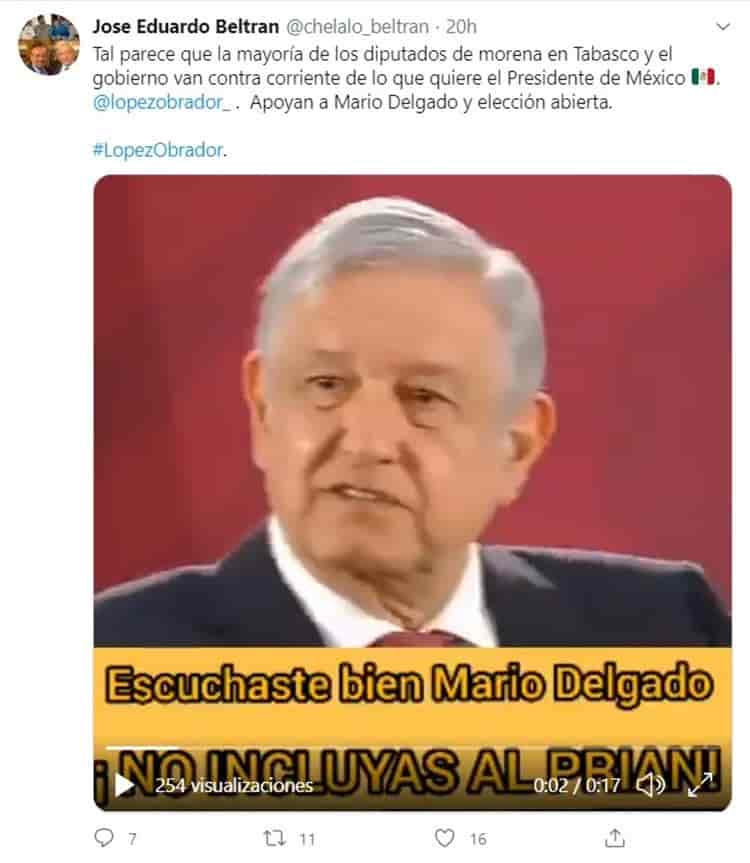750x863 pixels.
Task: Click the reply speech bubble icon
Action: (104, 838)
